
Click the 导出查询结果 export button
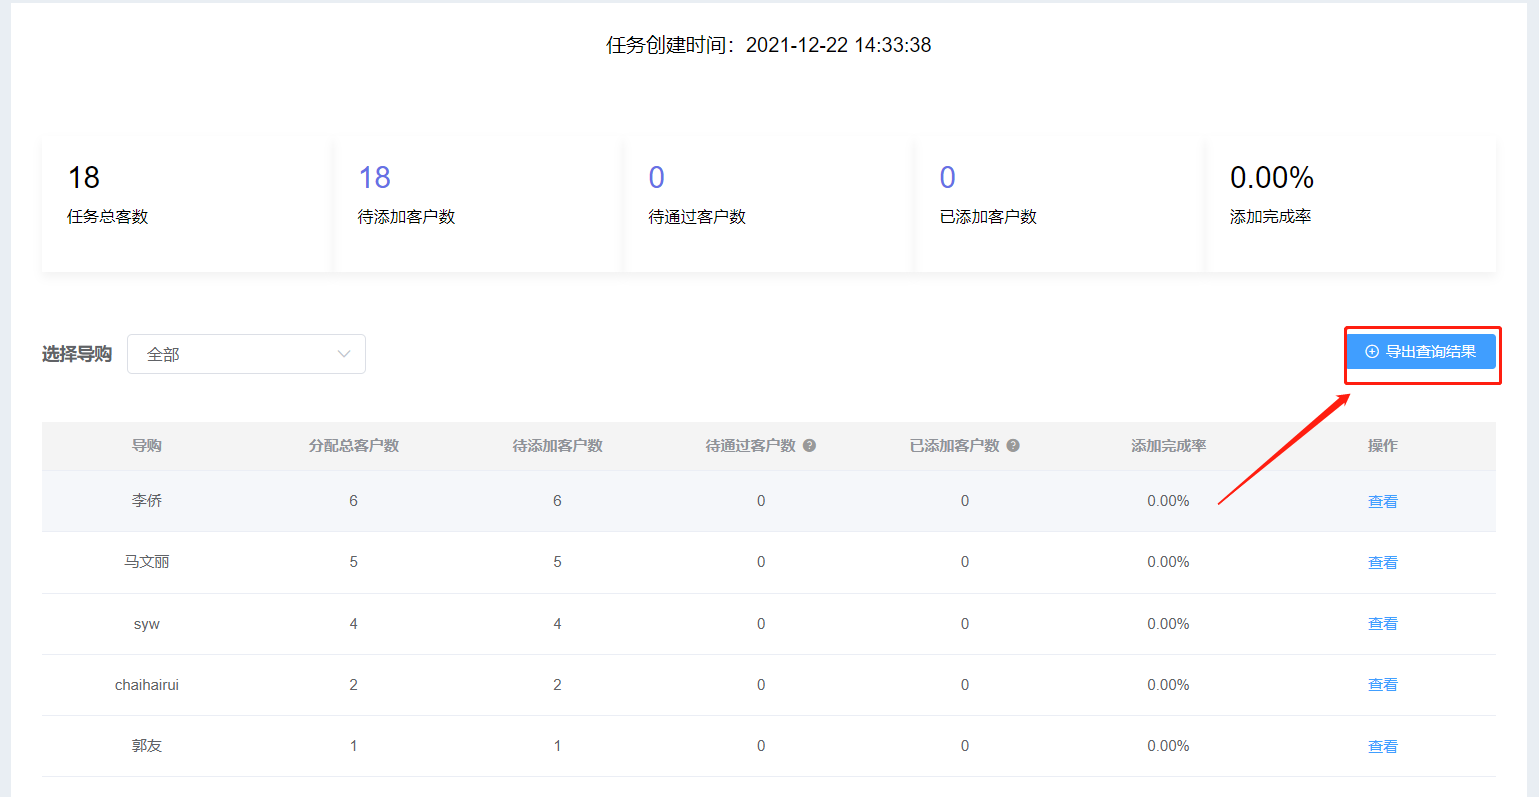pos(1421,352)
